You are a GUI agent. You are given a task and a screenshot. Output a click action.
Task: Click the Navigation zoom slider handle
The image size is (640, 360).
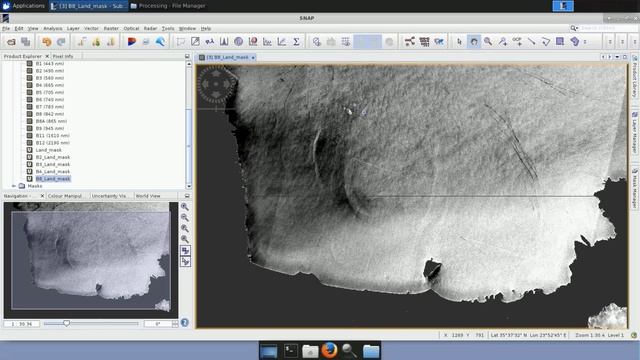pyautogui.click(x=66, y=323)
